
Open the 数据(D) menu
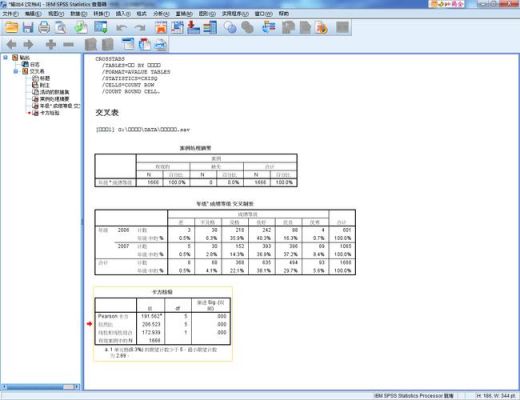click(x=79, y=14)
